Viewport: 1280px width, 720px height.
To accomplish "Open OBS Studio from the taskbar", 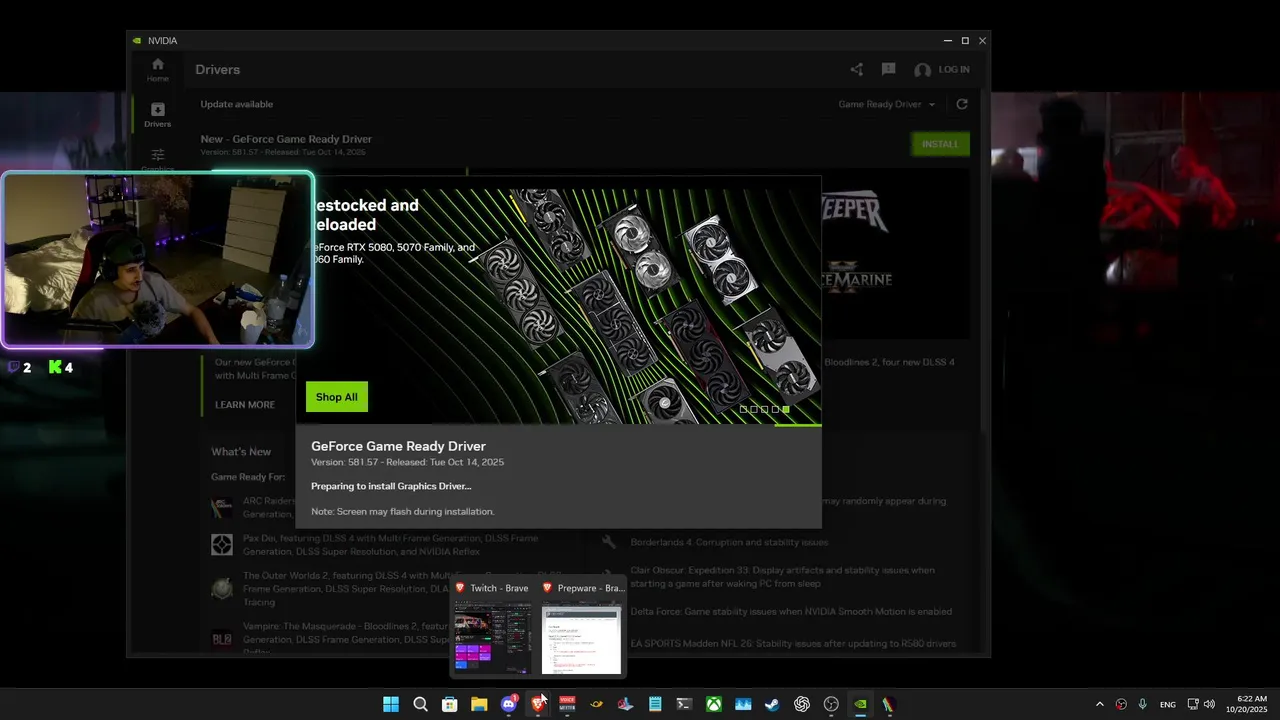I will tap(831, 704).
